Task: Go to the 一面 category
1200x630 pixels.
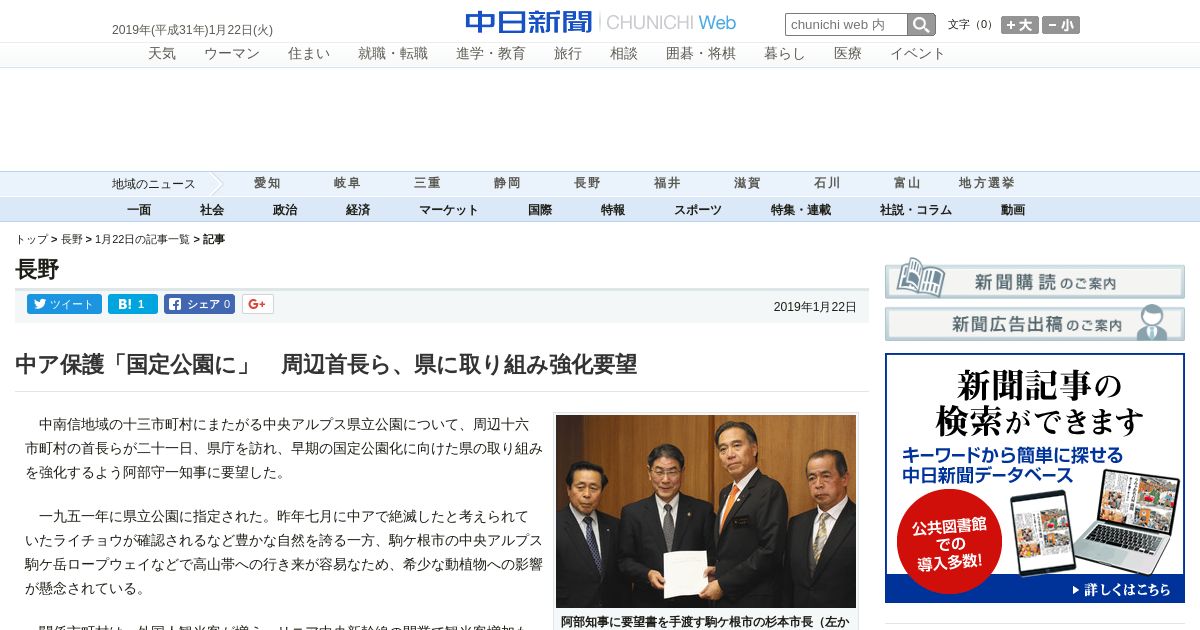Action: [x=139, y=210]
